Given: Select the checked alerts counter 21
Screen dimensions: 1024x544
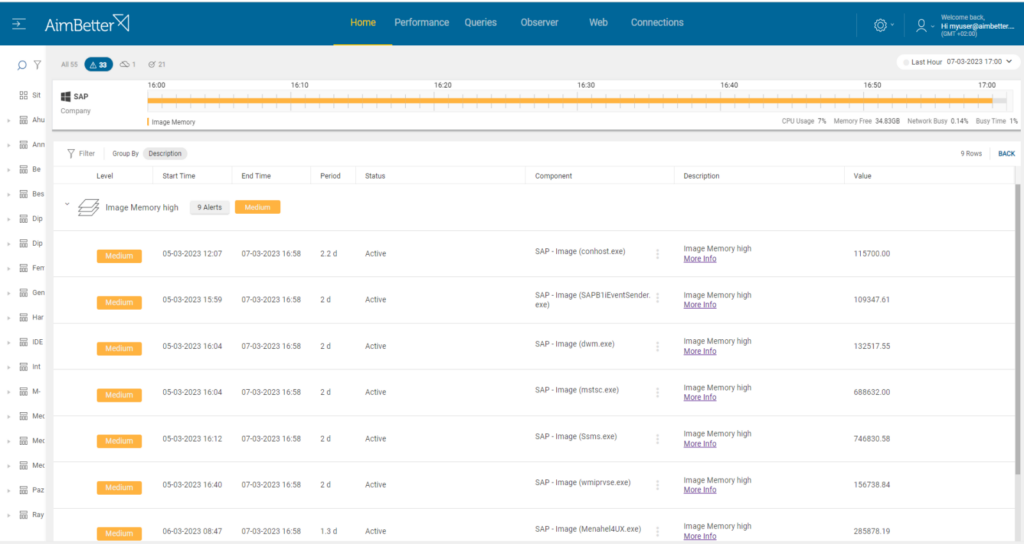Looking at the screenshot, I should coord(157,65).
